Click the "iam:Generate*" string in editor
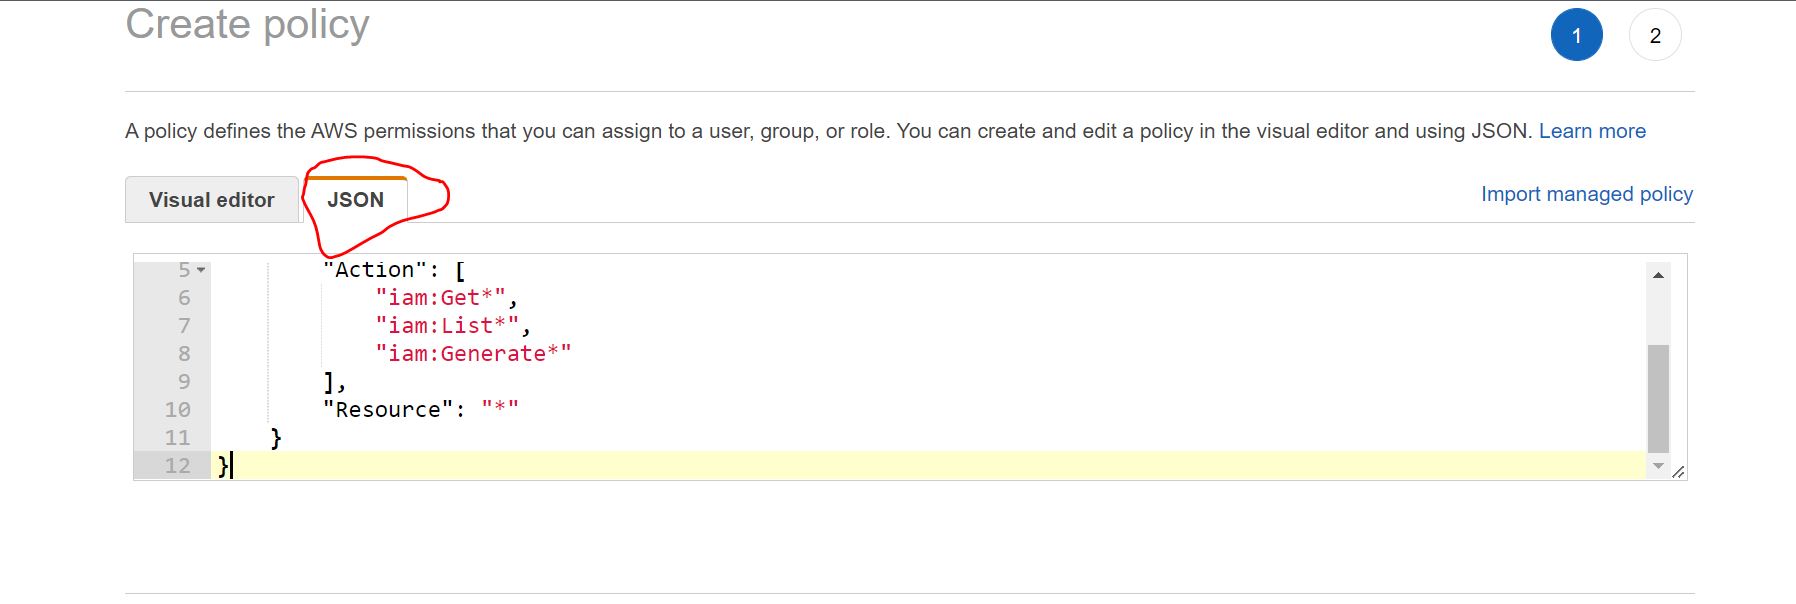 click(473, 354)
